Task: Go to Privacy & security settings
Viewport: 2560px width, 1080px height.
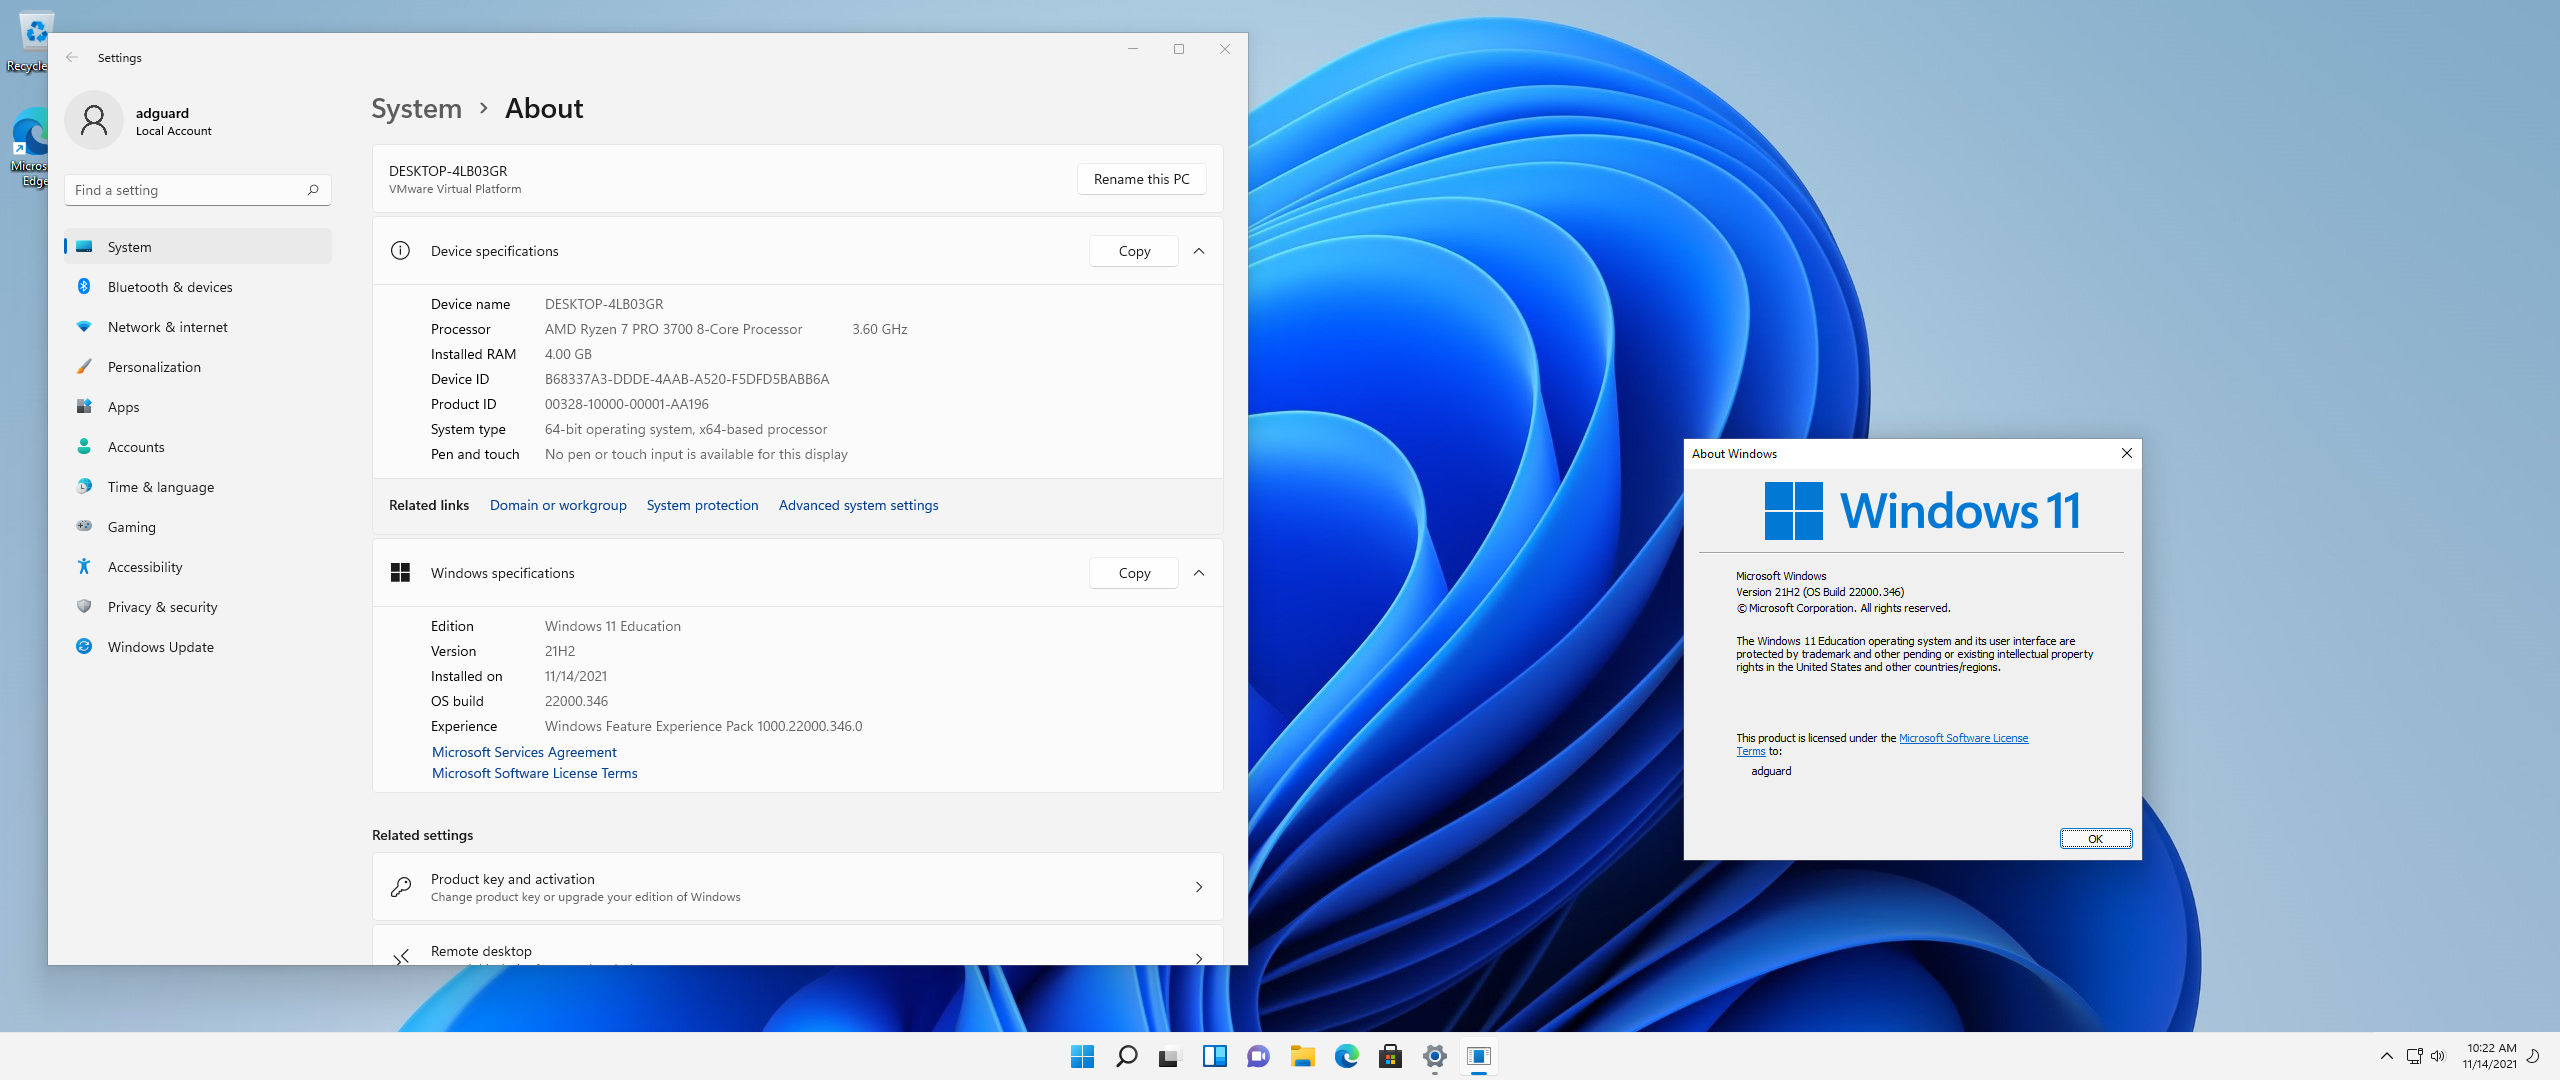Action: (x=198, y=607)
